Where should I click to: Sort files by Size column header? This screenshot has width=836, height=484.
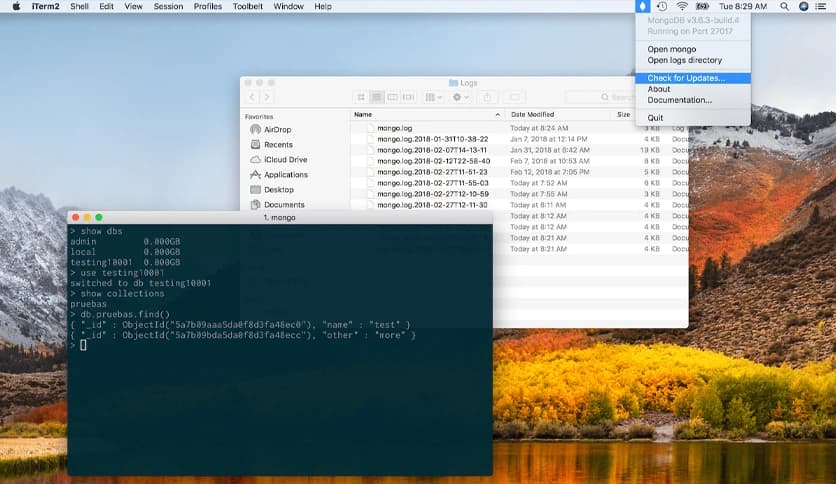pyautogui.click(x=623, y=115)
